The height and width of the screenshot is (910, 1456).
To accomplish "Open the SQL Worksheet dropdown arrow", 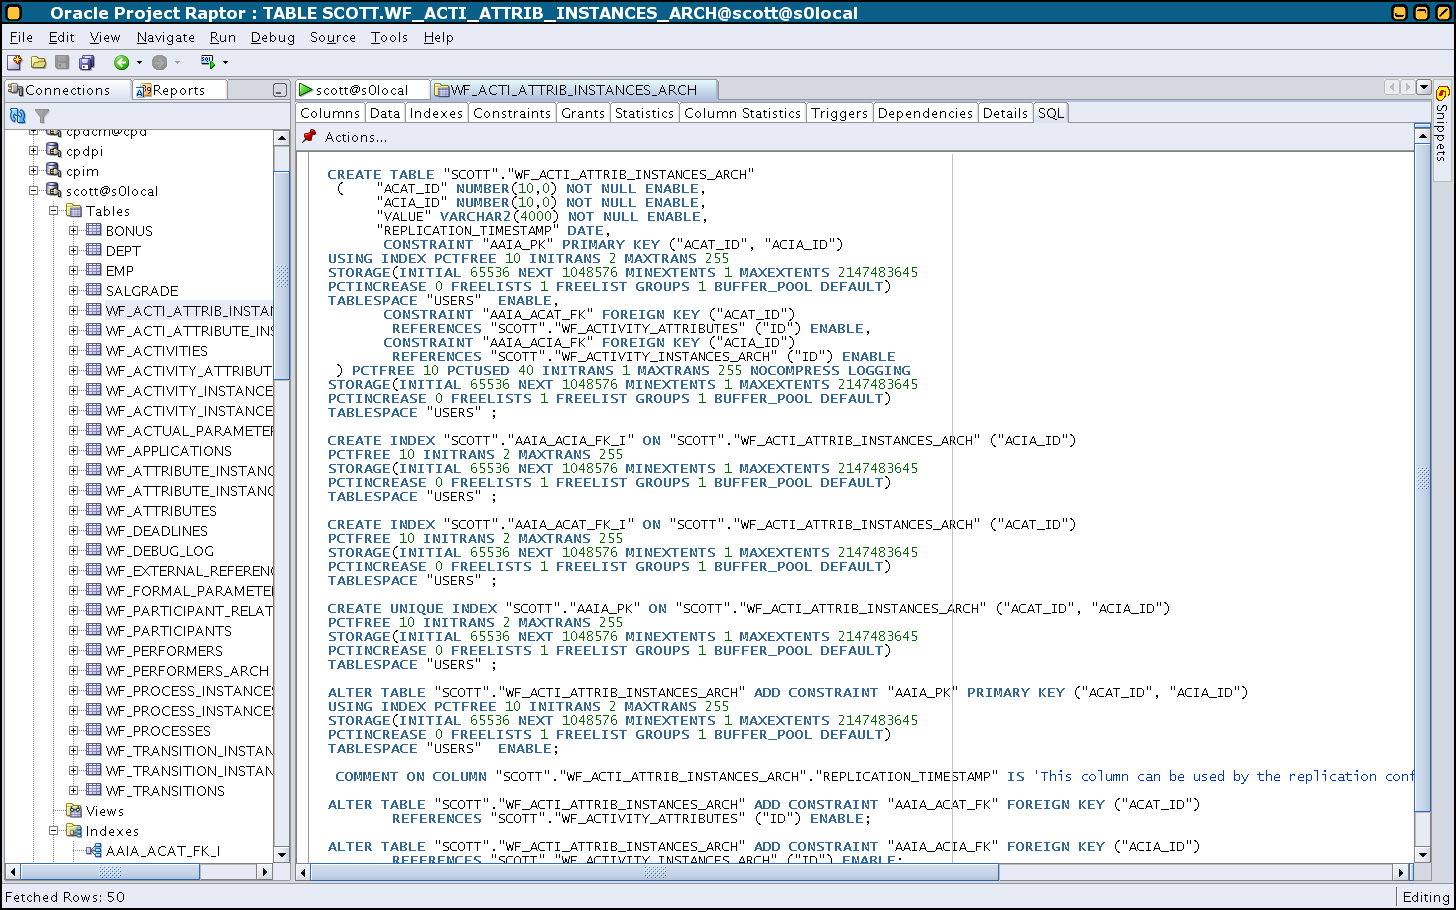I will 225,63.
